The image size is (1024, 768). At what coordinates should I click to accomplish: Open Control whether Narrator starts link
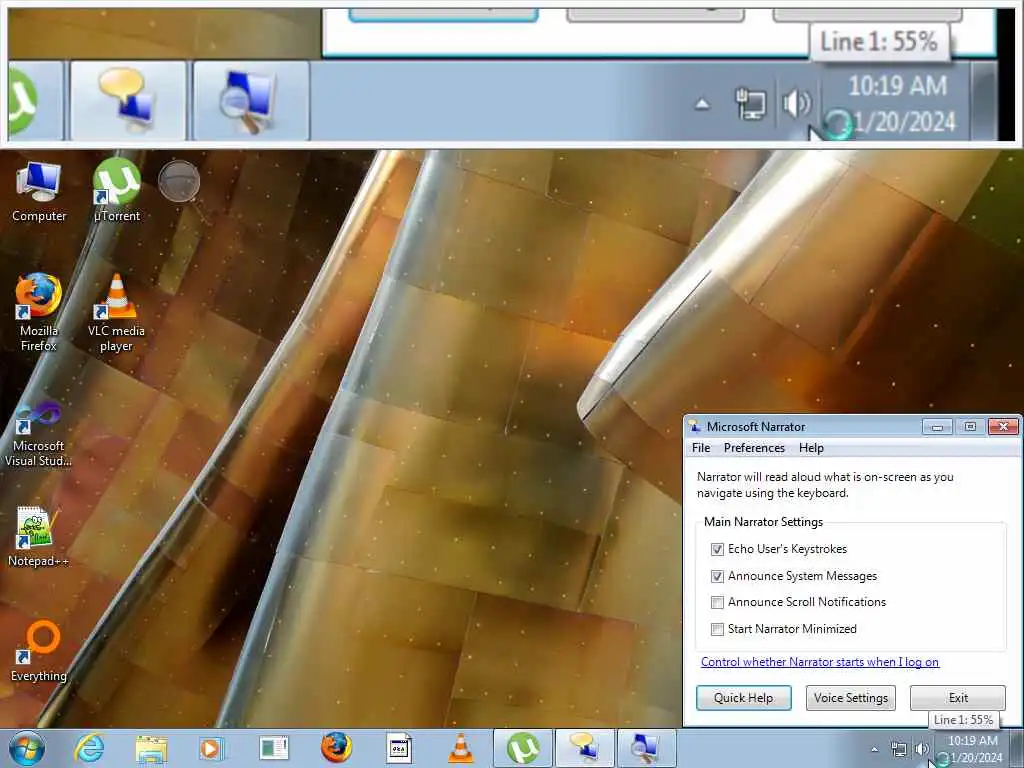pos(820,662)
